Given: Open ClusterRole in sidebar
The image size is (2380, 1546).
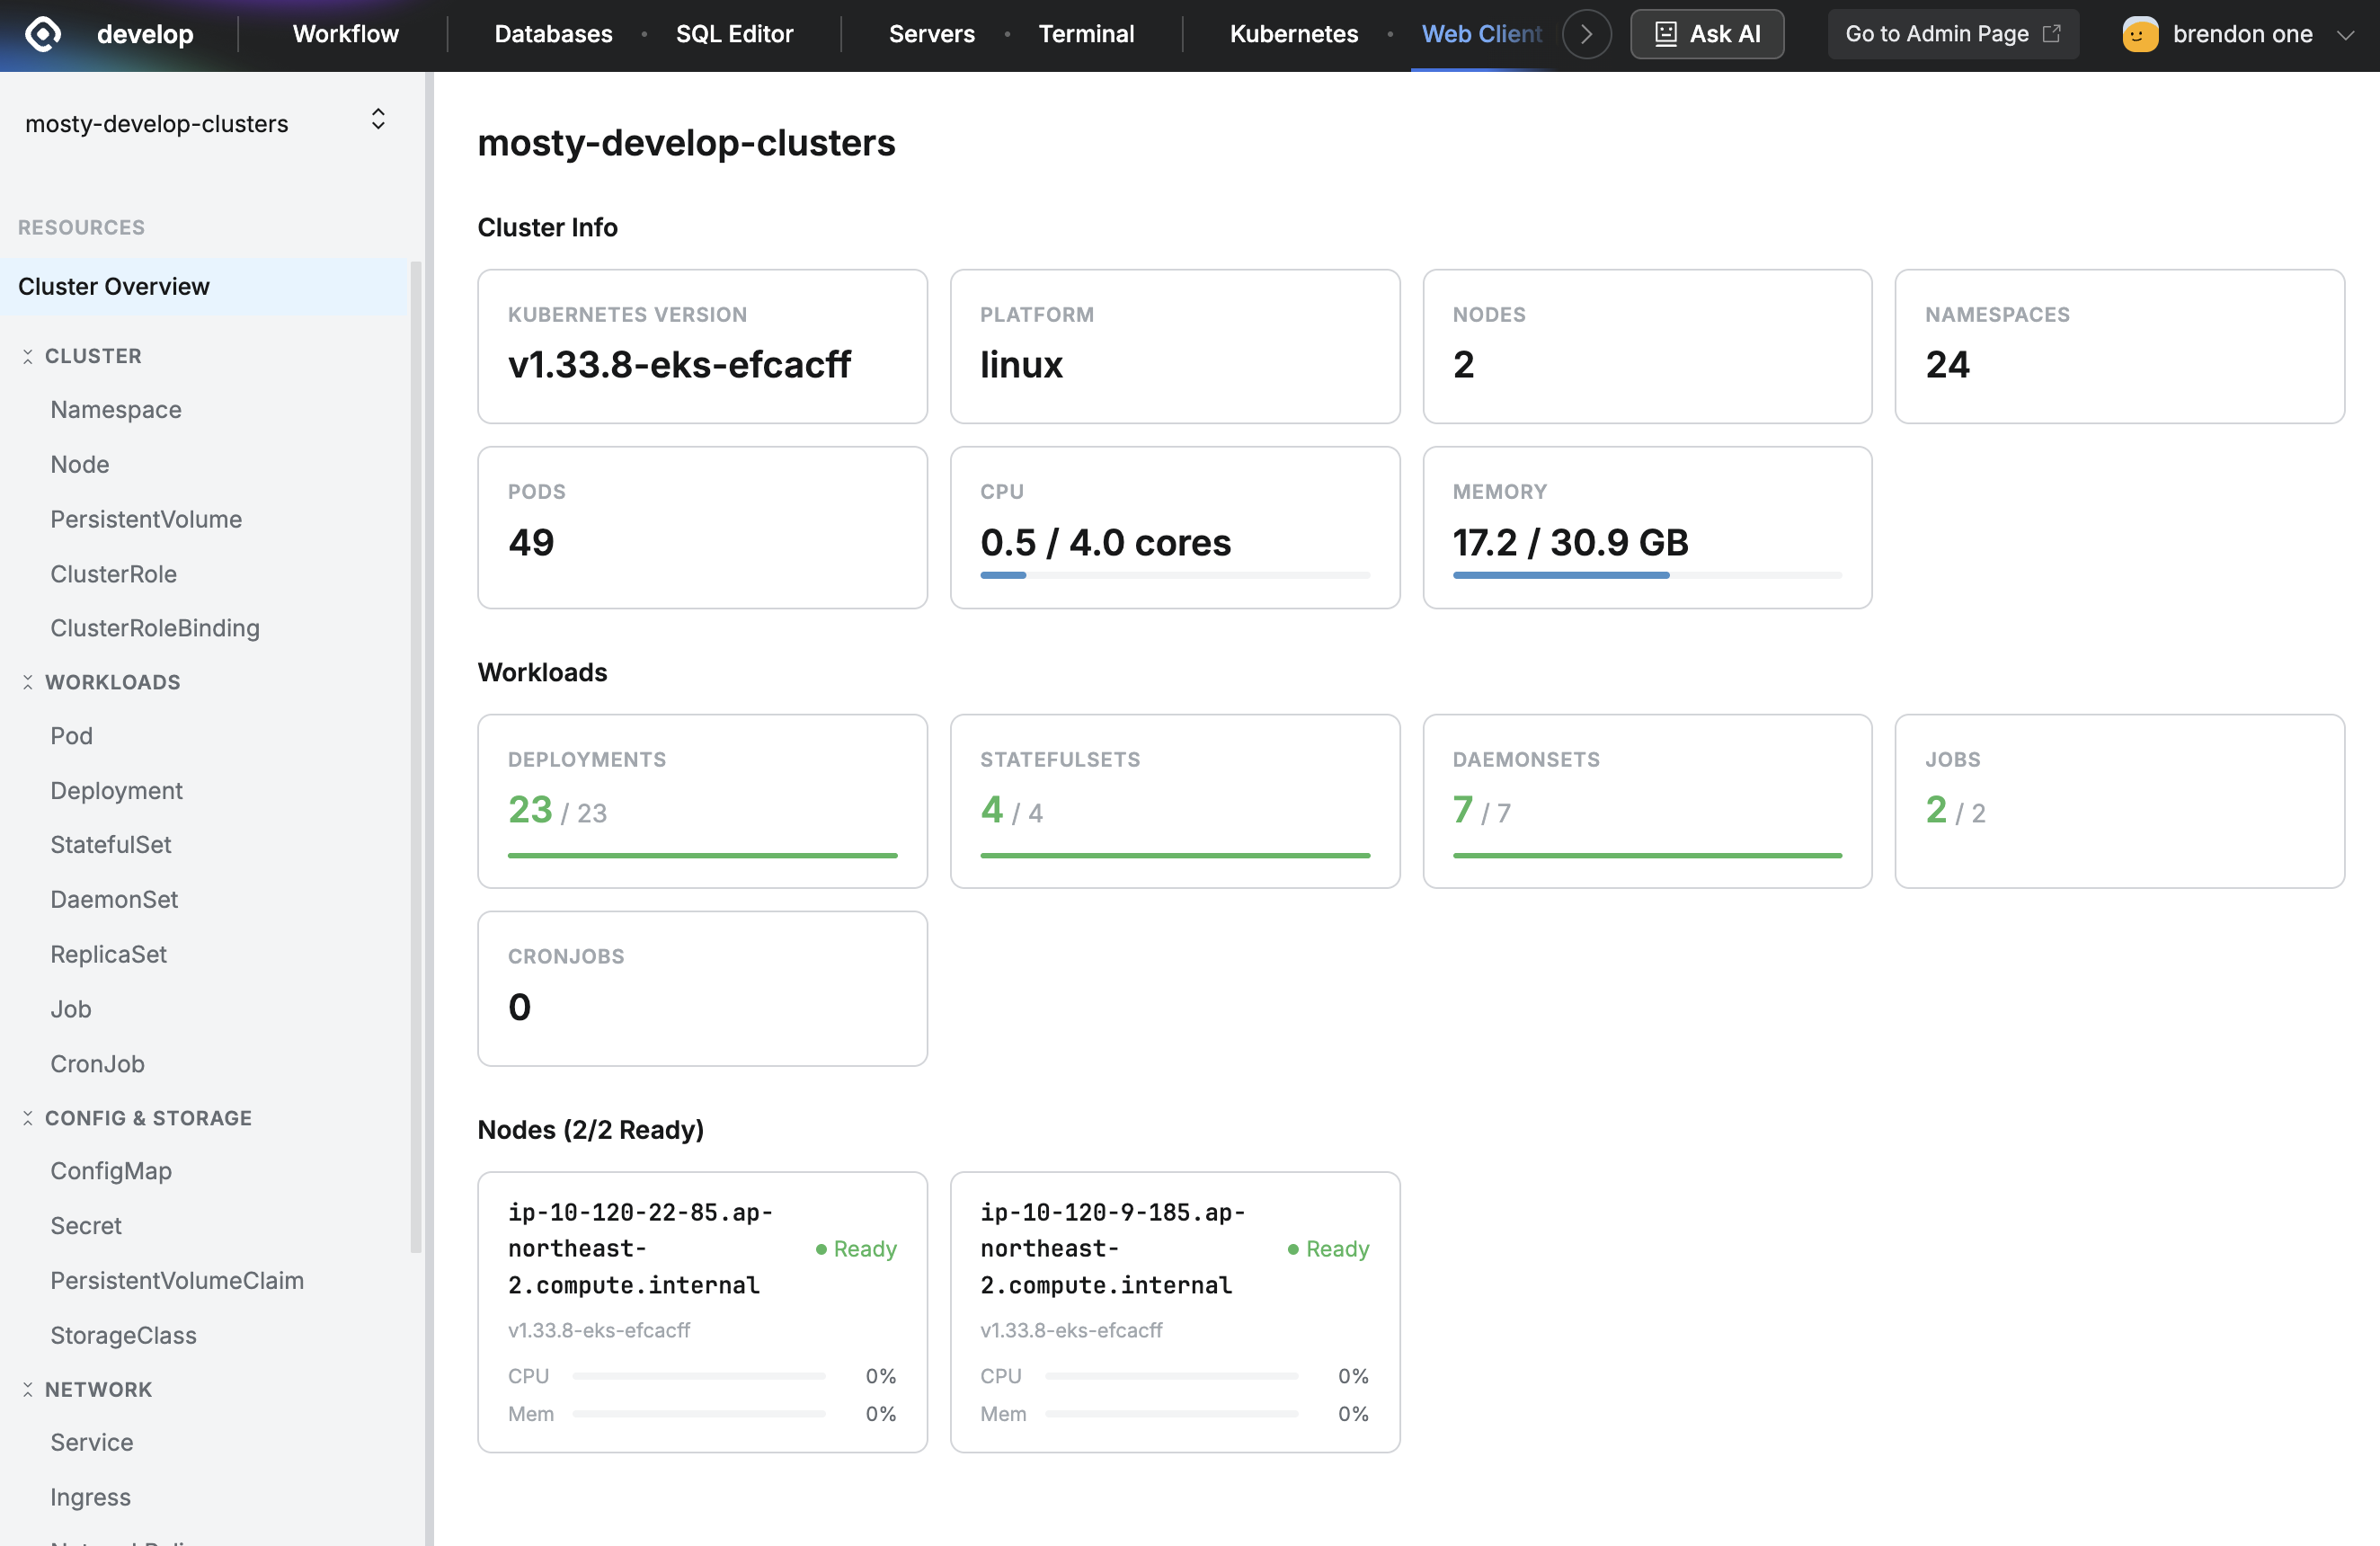Looking at the screenshot, I should coord(114,574).
